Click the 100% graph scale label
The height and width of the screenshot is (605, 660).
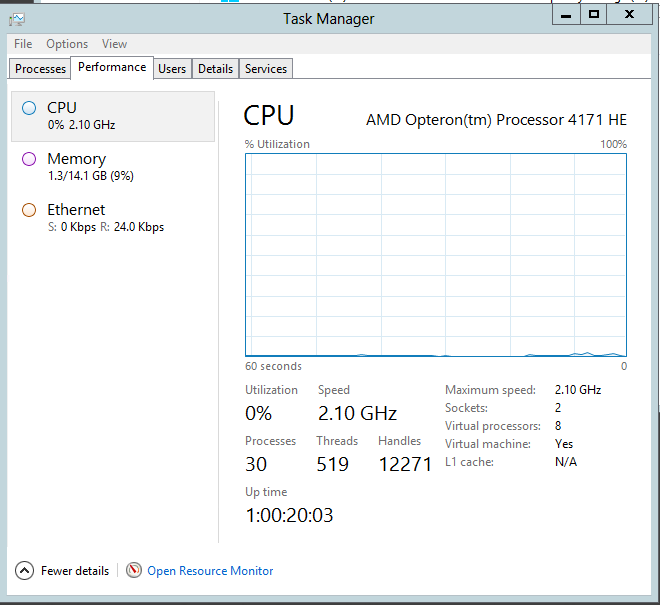pyautogui.click(x=613, y=144)
